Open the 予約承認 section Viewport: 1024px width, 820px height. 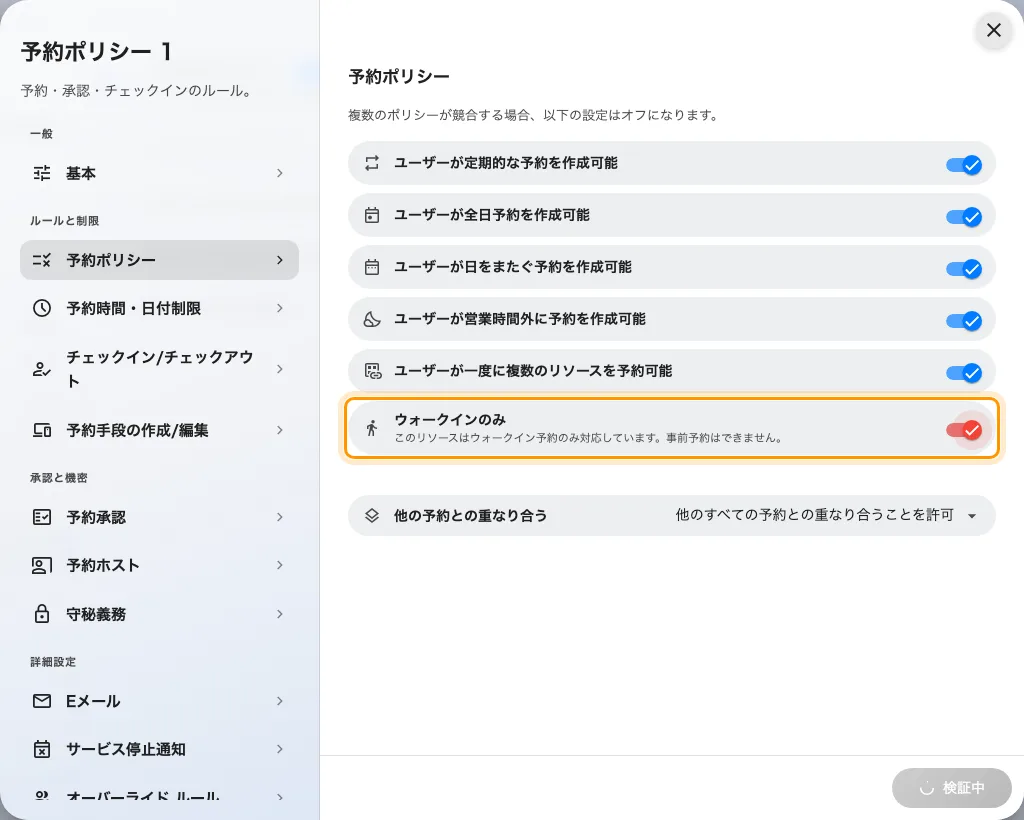click(159, 517)
